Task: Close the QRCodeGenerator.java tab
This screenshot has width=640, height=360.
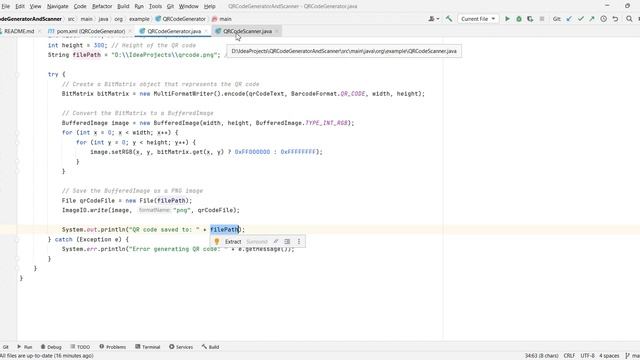Action: 206,31
